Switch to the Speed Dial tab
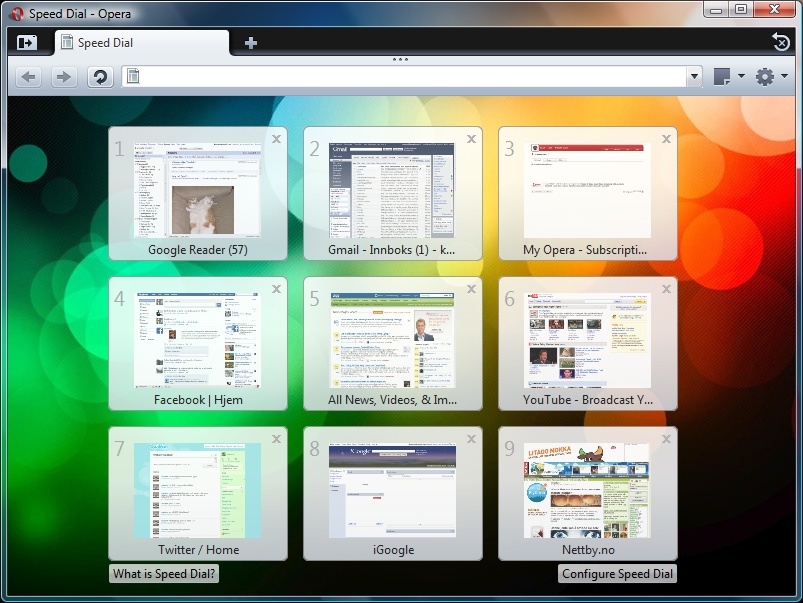Viewport: 803px width, 603px height. [x=142, y=43]
